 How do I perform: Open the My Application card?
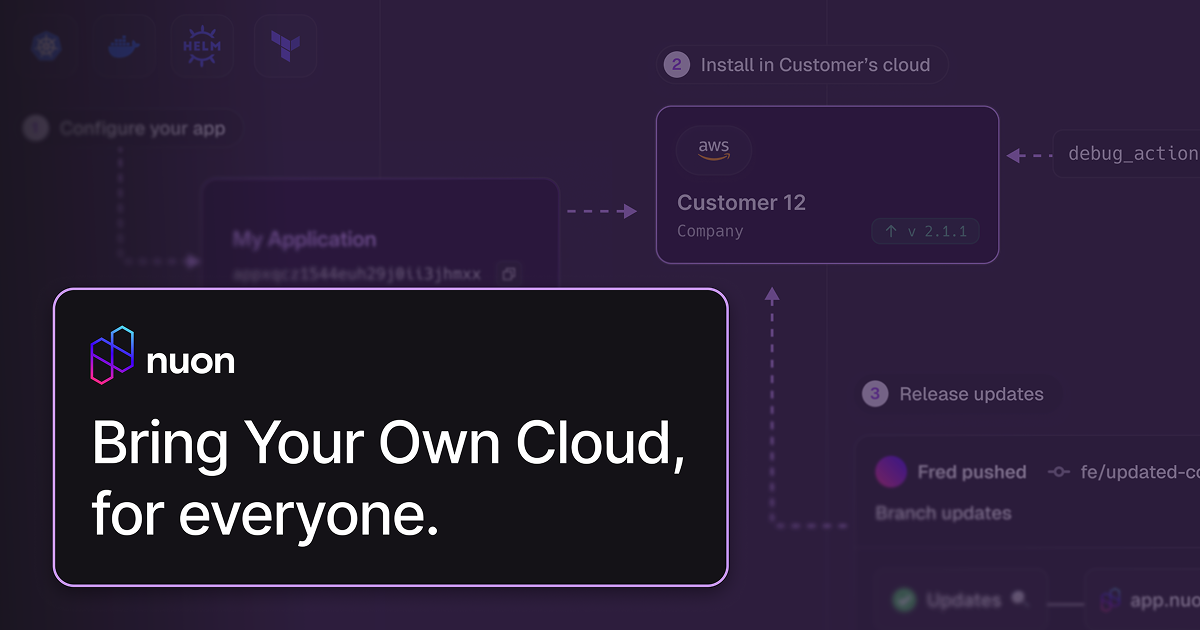click(304, 239)
